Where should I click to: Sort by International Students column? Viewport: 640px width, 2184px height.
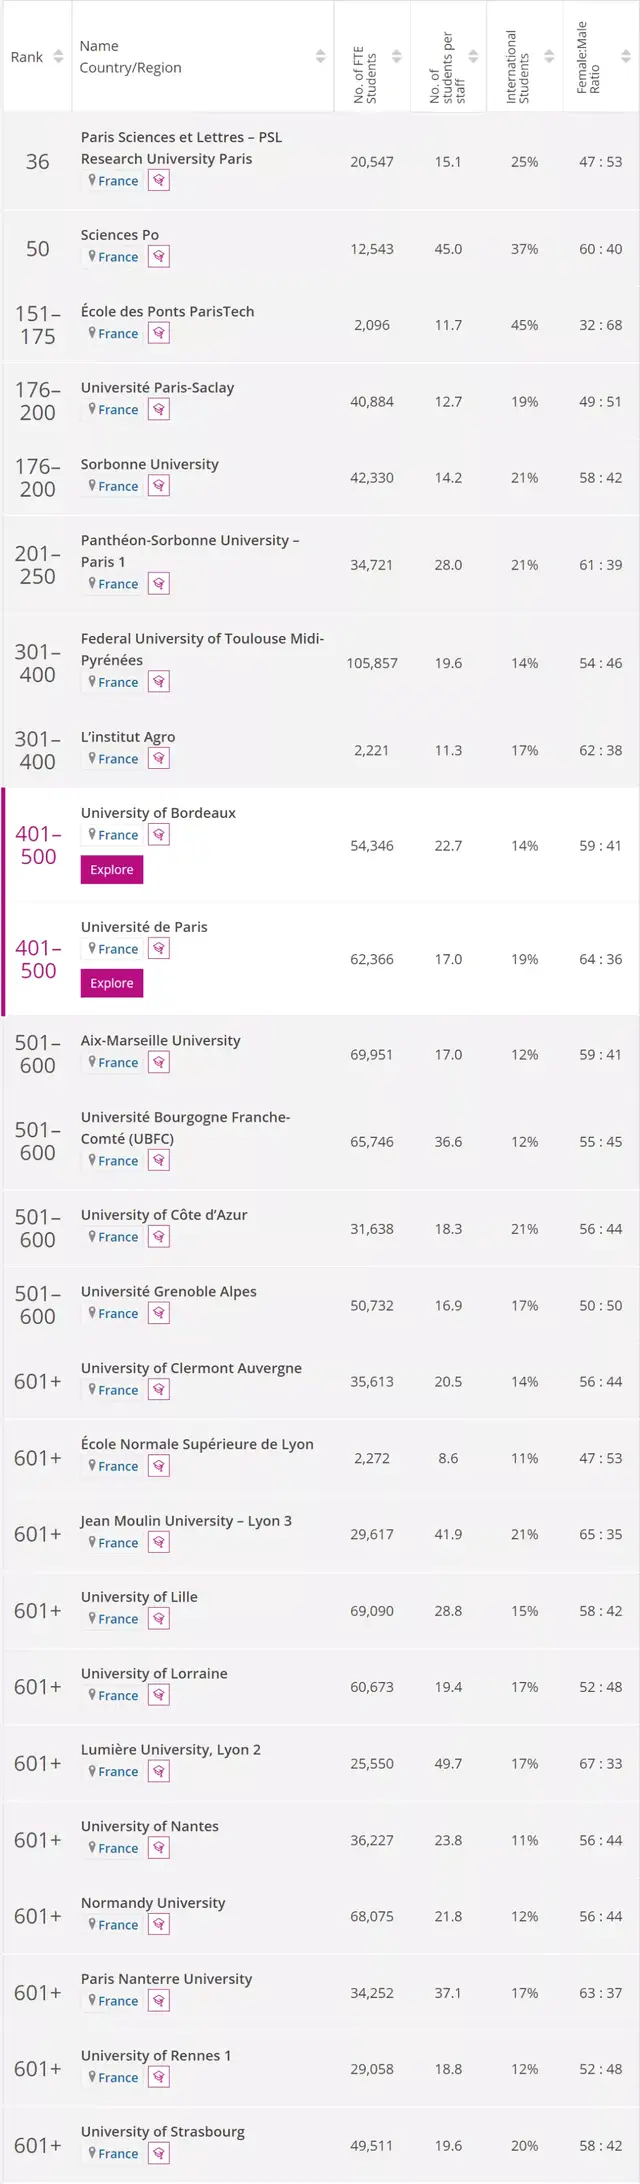549,57
